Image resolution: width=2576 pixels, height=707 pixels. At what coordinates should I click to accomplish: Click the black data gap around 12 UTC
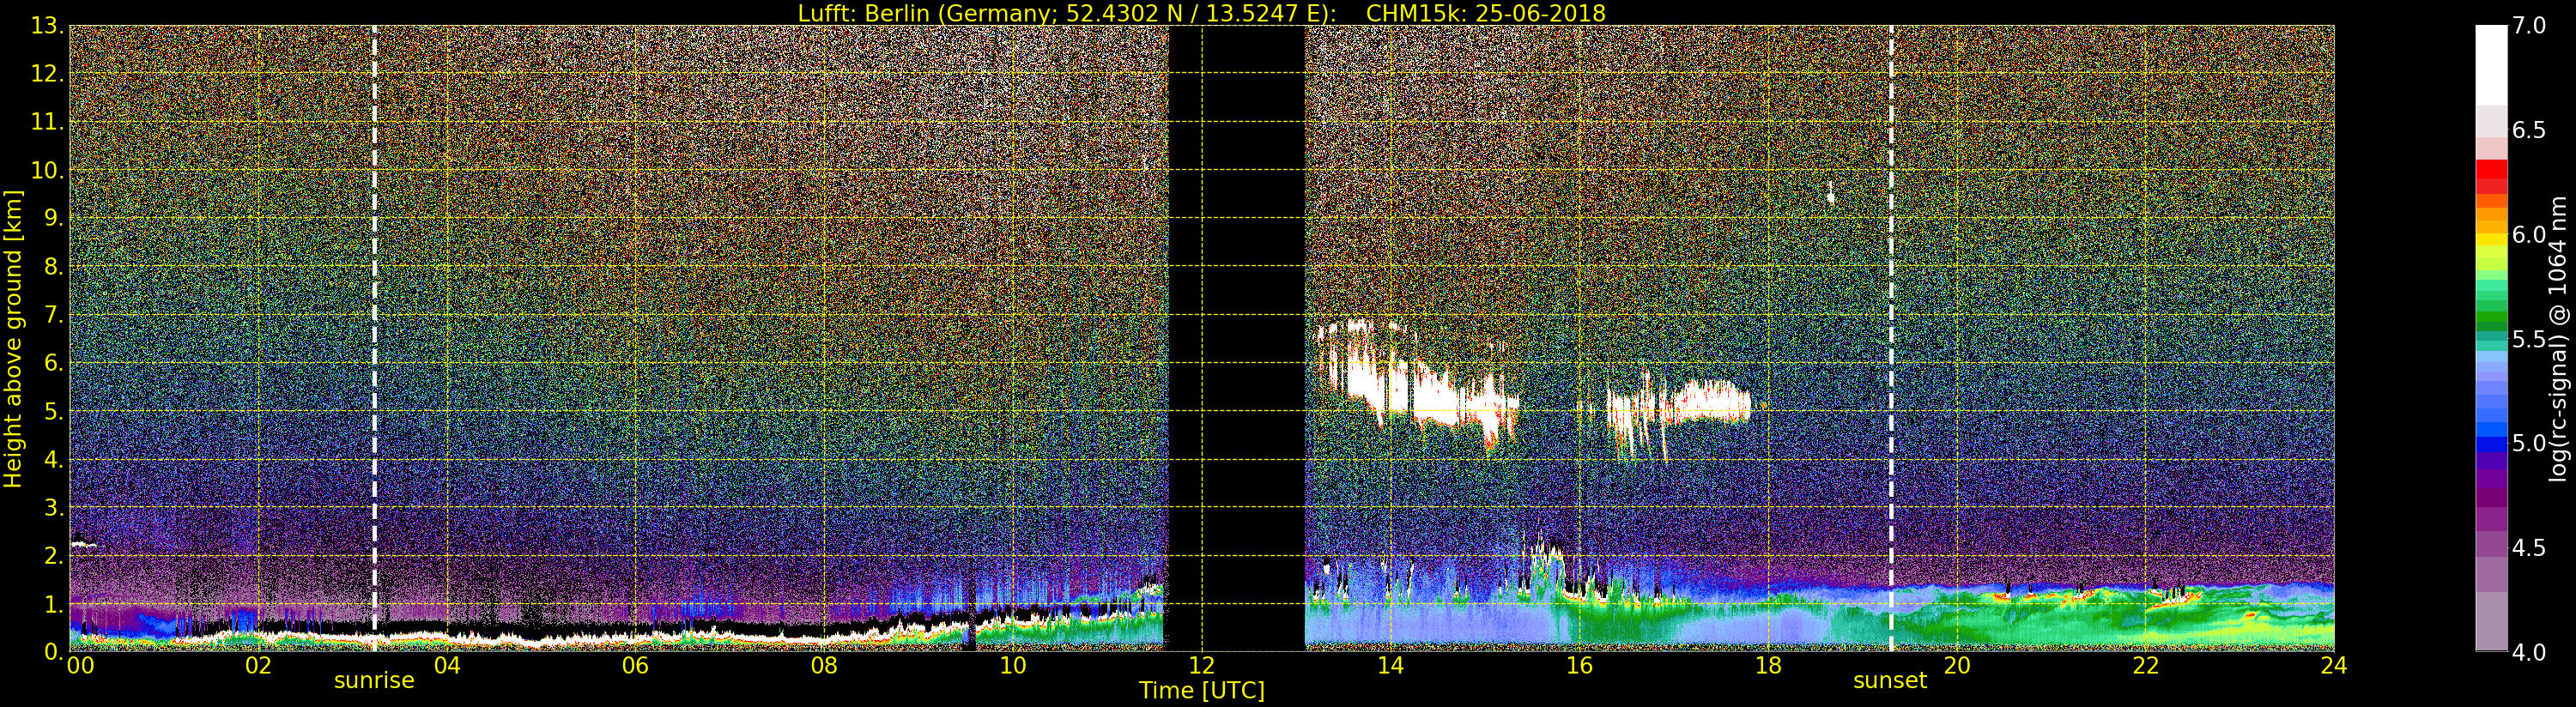point(1236,338)
